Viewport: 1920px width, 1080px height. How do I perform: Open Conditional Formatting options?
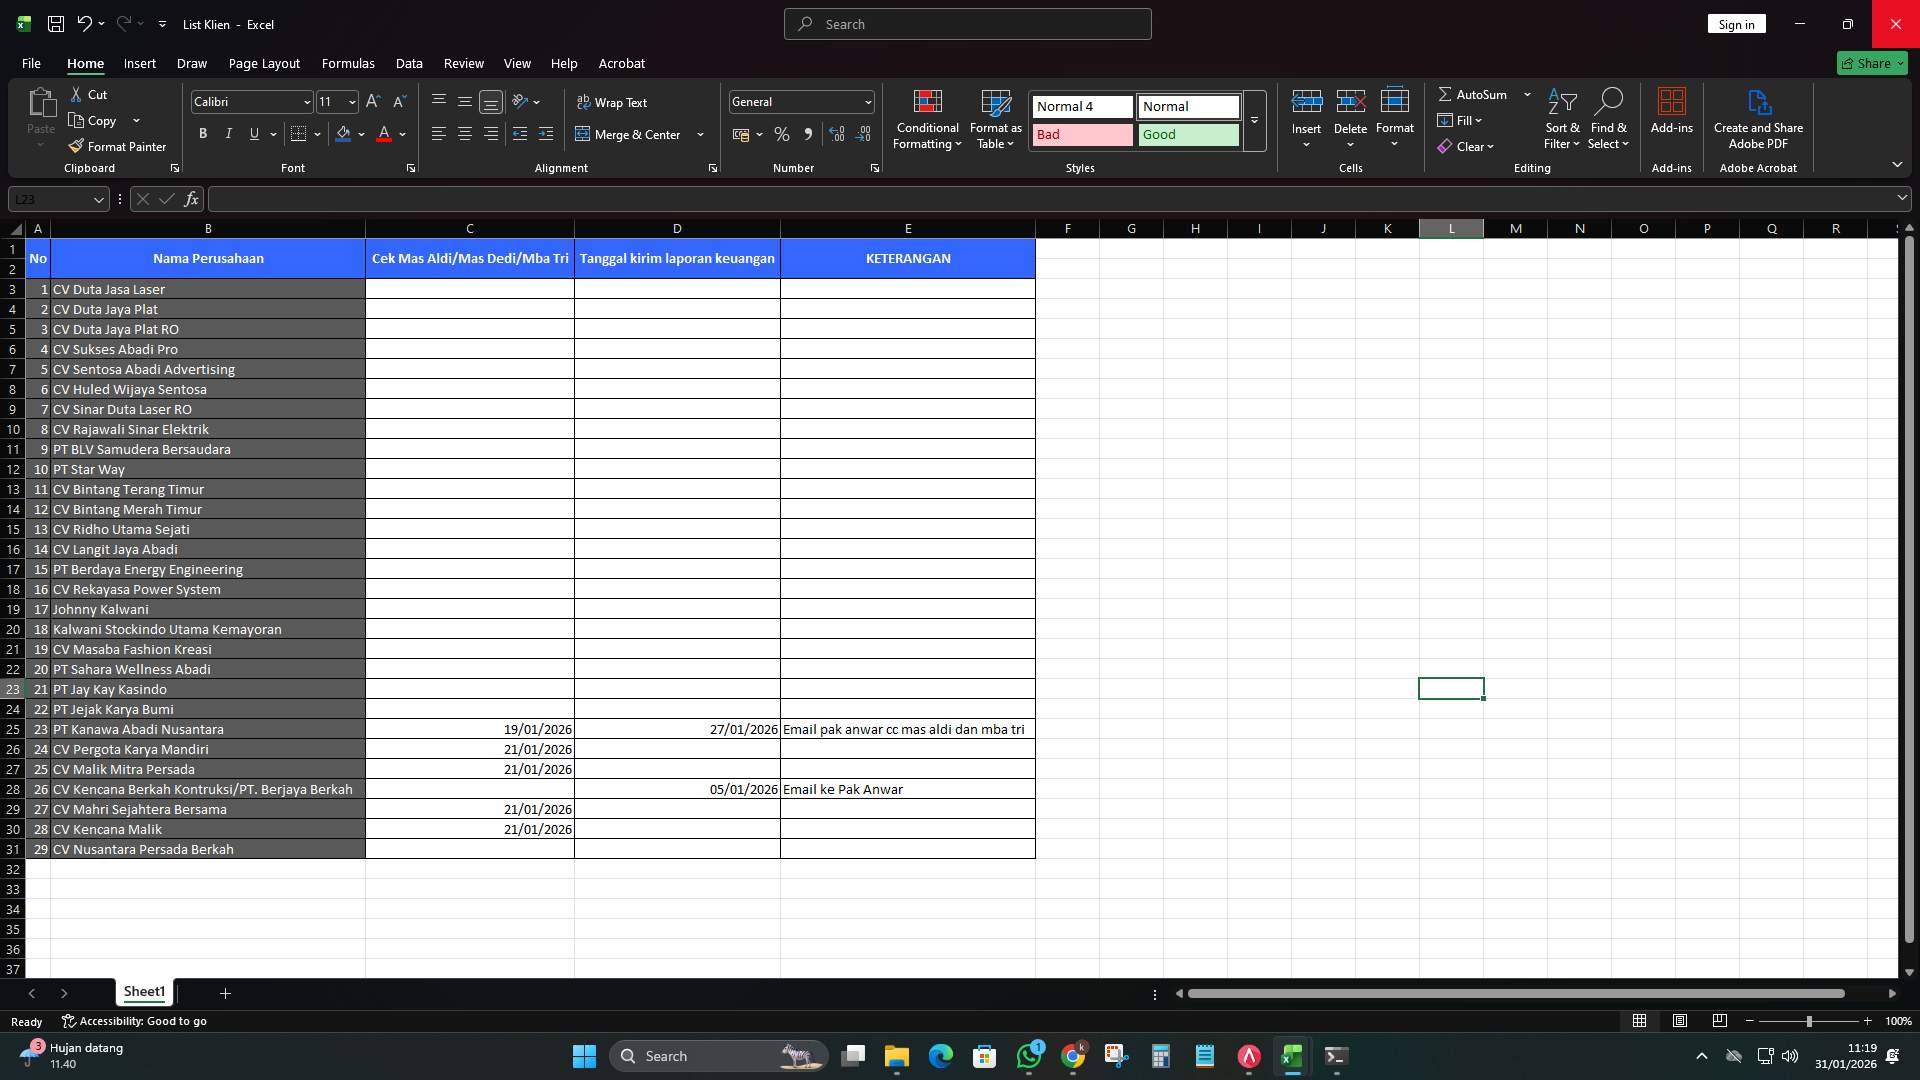click(x=927, y=118)
